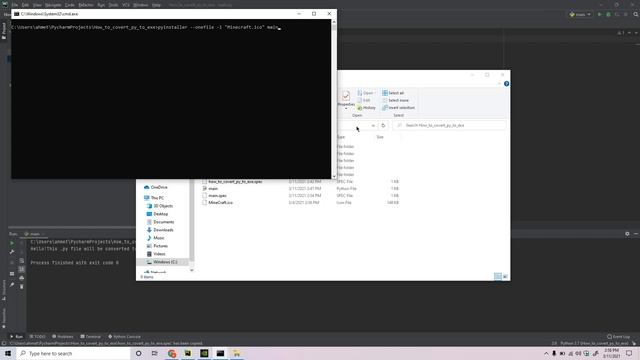Image resolution: width=640 pixels, height=360 pixels.
Task: Open the Event Log in PyCharm status bar
Action: 619,337
